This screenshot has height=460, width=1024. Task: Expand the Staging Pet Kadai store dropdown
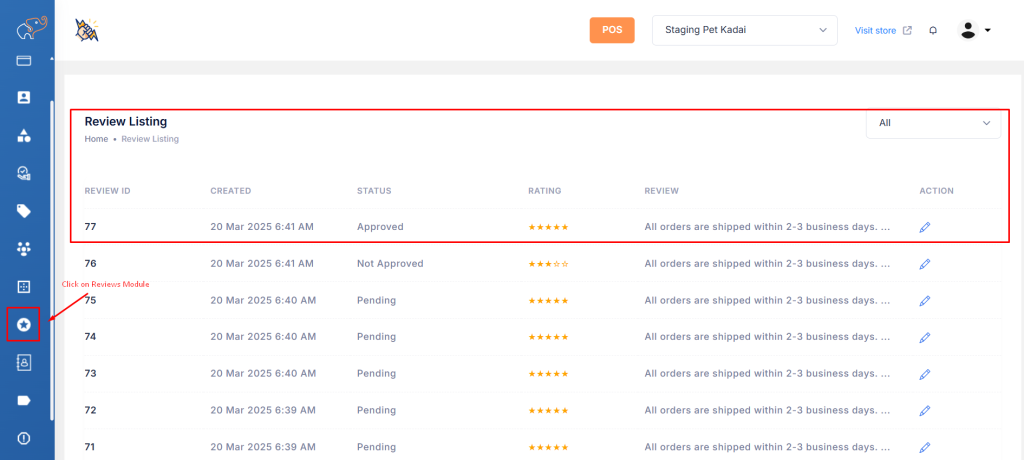(745, 30)
